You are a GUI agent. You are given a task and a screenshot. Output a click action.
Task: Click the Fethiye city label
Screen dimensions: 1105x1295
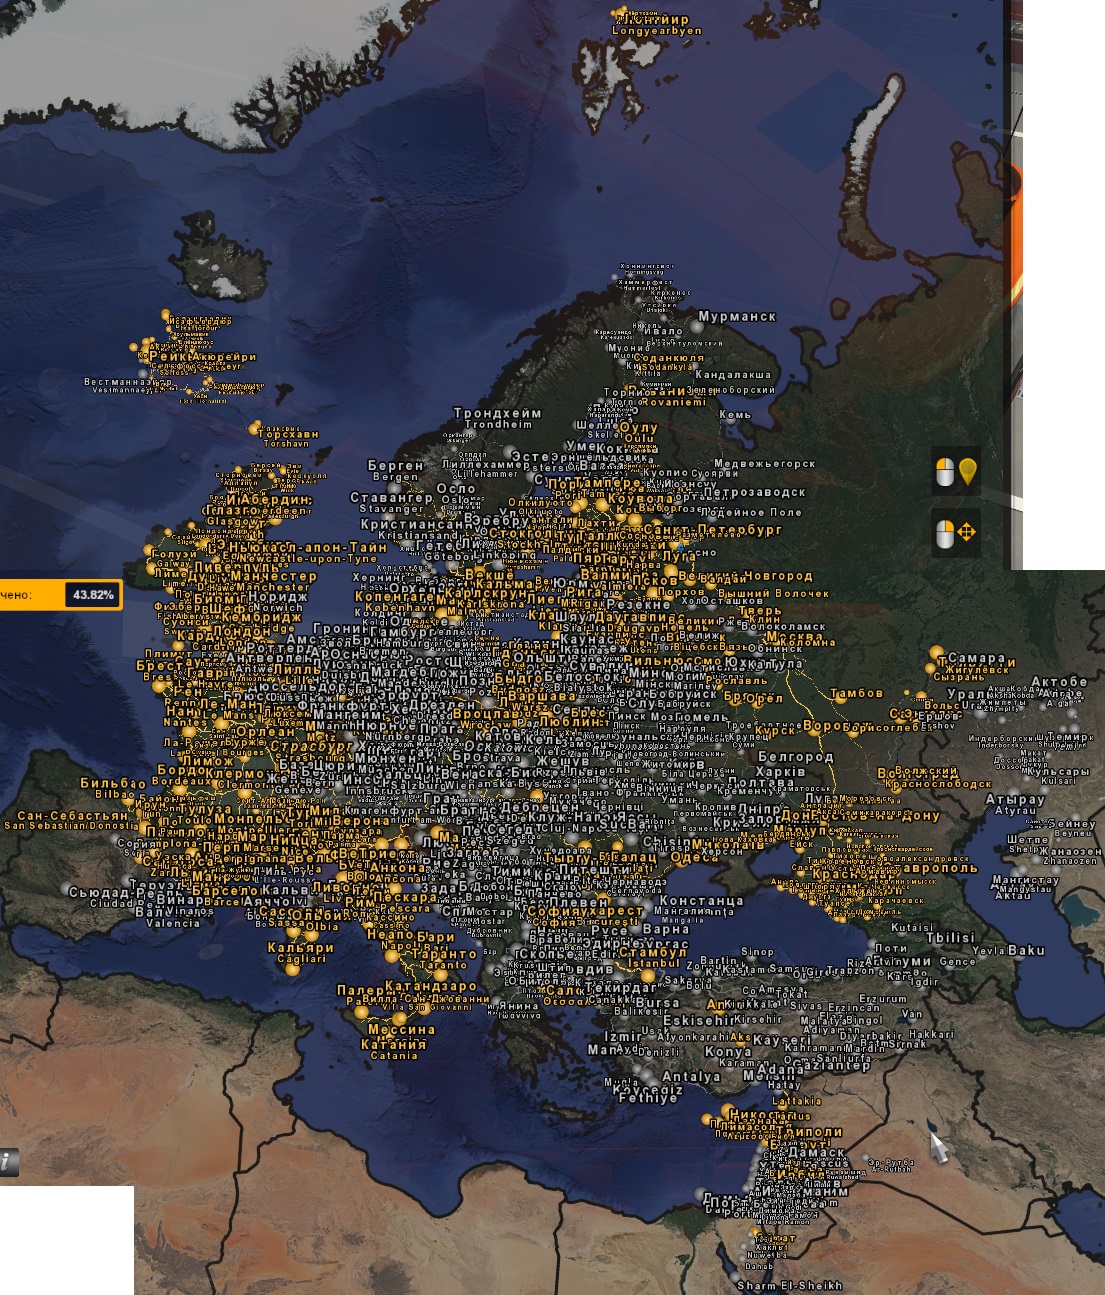(x=648, y=1098)
